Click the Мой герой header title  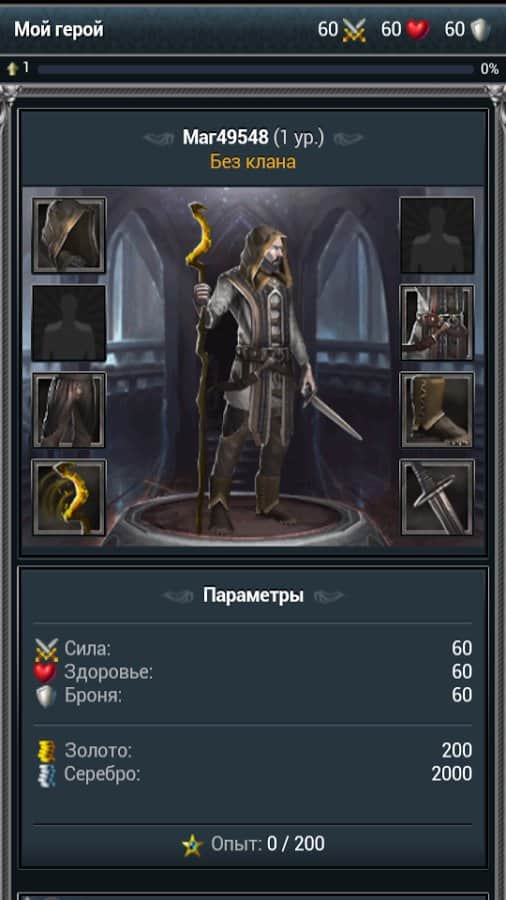coord(59,29)
